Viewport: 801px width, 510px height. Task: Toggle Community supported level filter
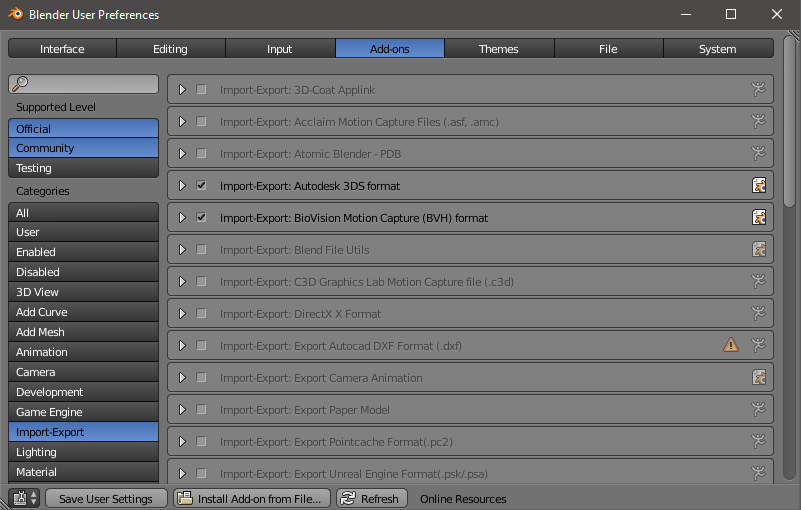click(x=83, y=148)
